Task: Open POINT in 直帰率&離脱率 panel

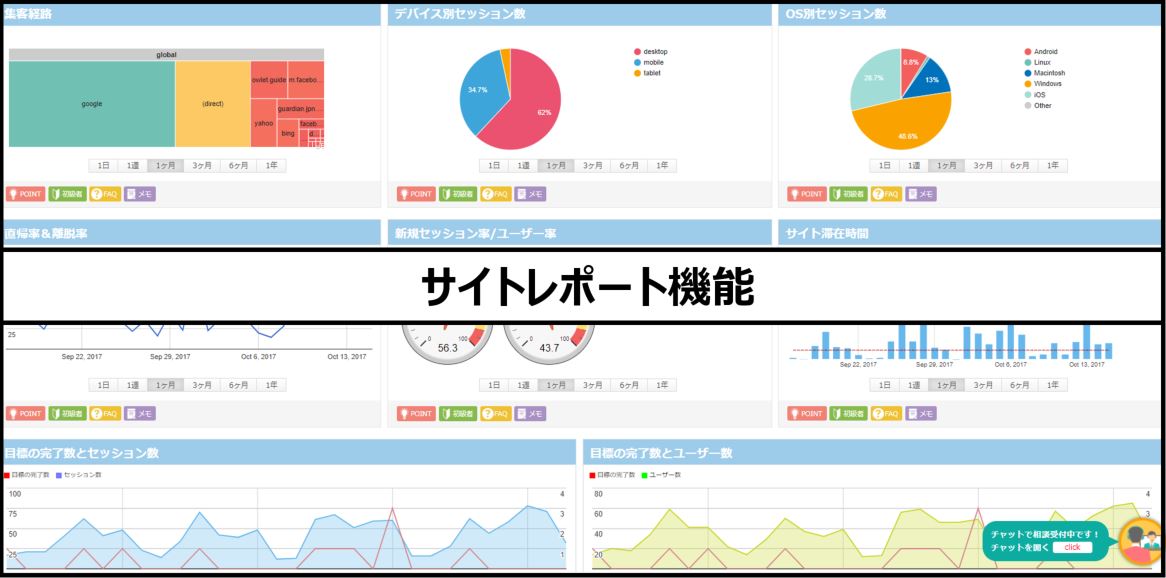Action: pos(25,414)
